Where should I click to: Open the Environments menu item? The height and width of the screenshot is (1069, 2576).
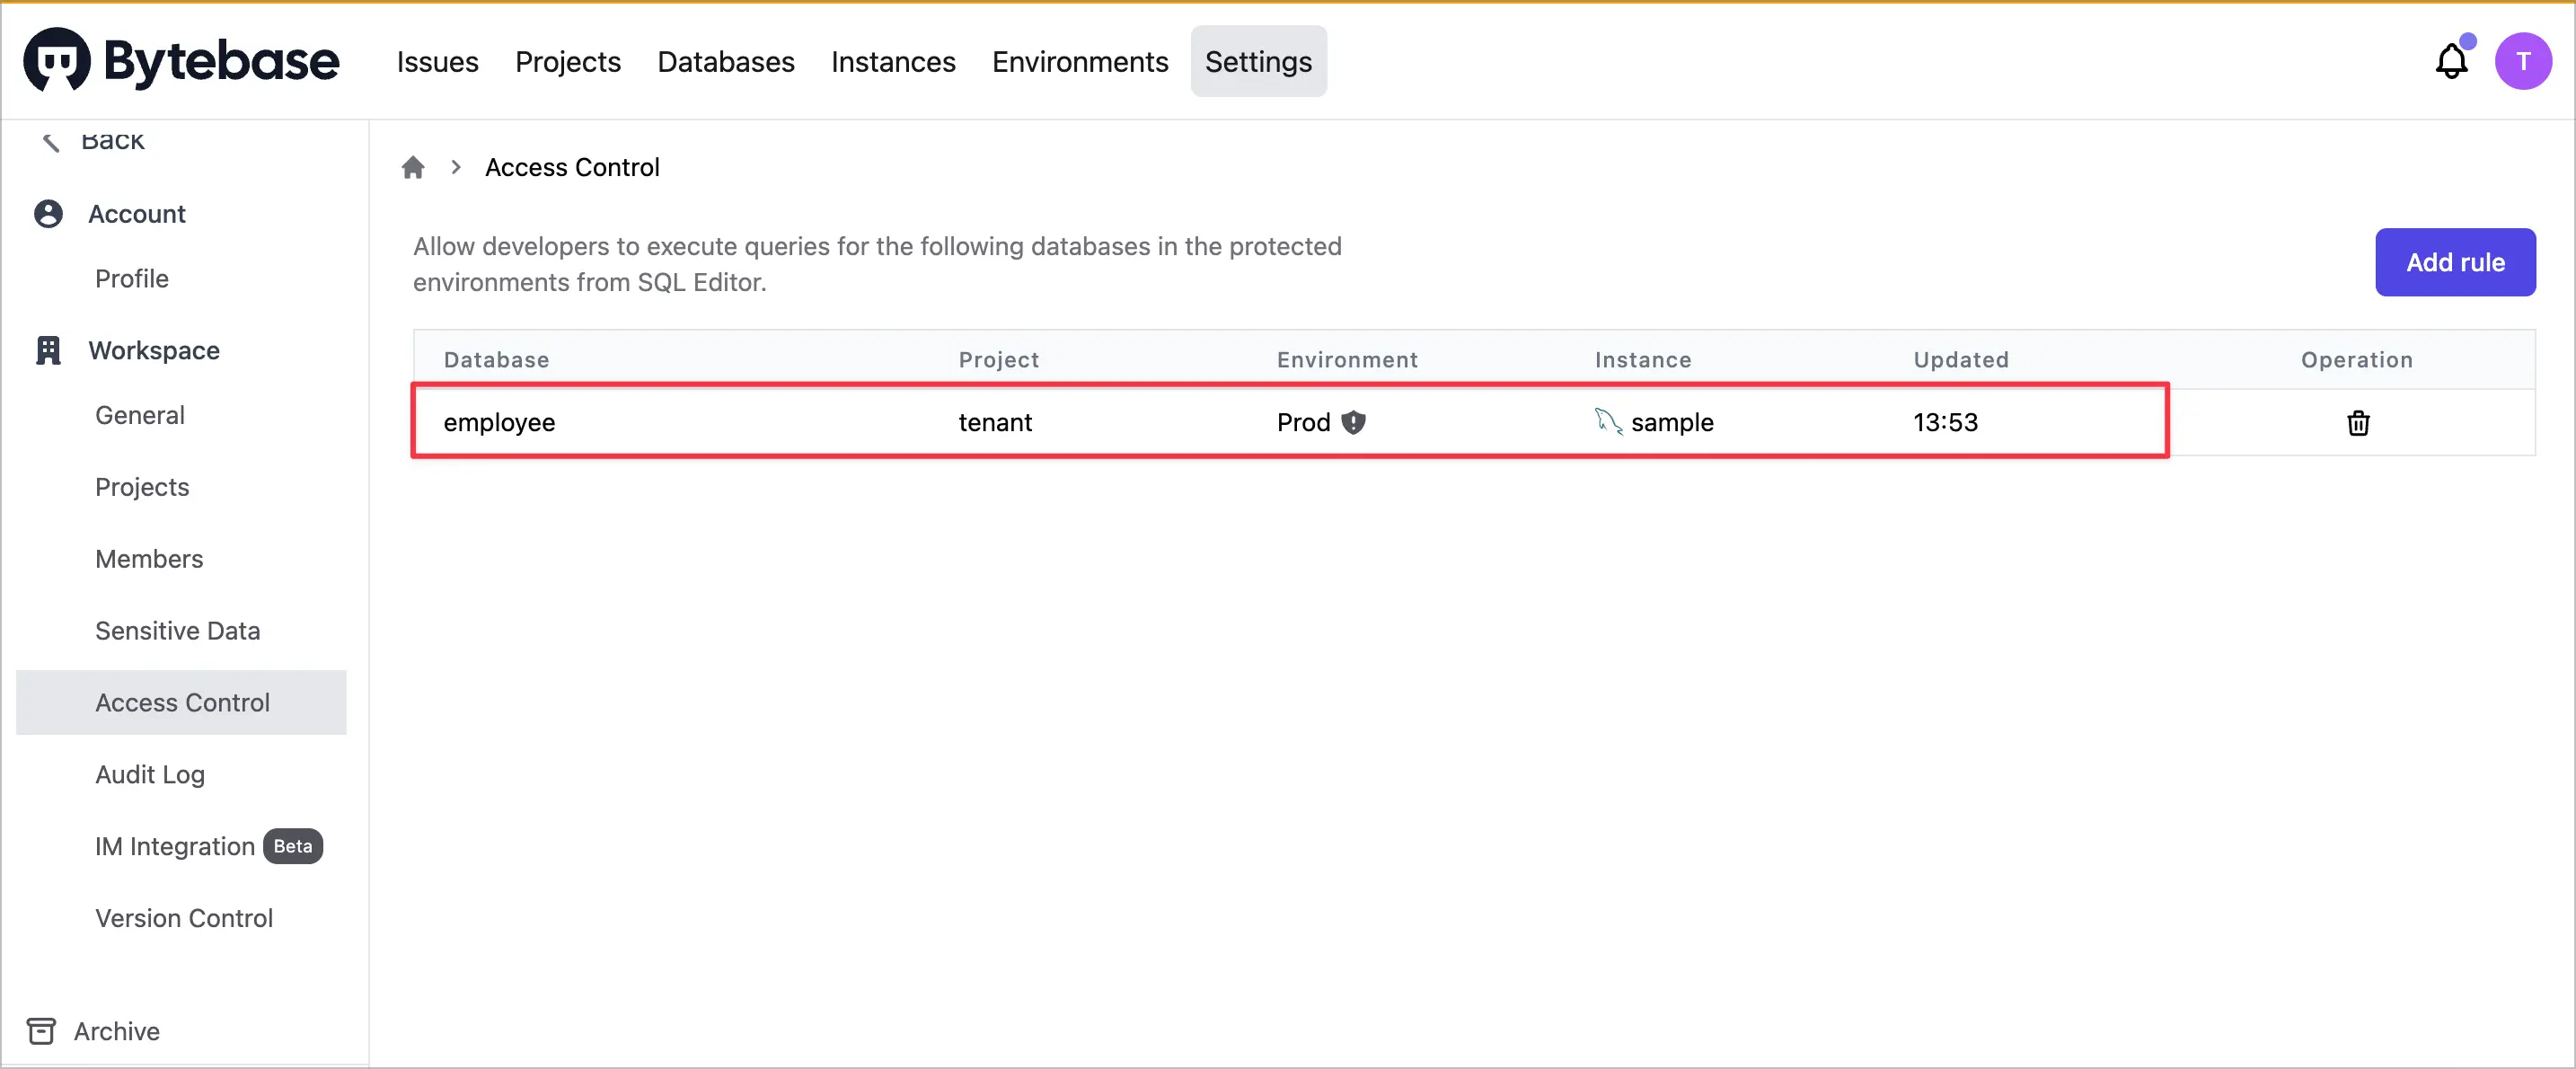[x=1079, y=62]
